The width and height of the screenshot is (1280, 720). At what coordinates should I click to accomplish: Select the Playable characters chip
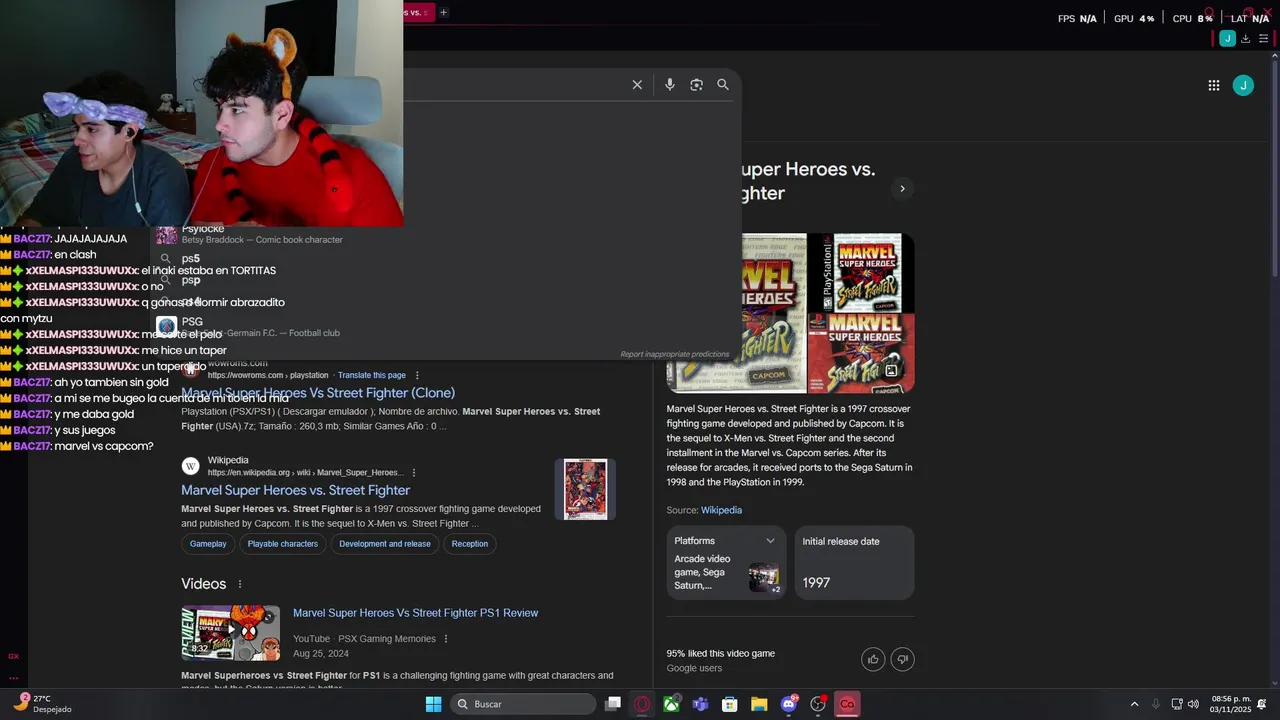[283, 544]
